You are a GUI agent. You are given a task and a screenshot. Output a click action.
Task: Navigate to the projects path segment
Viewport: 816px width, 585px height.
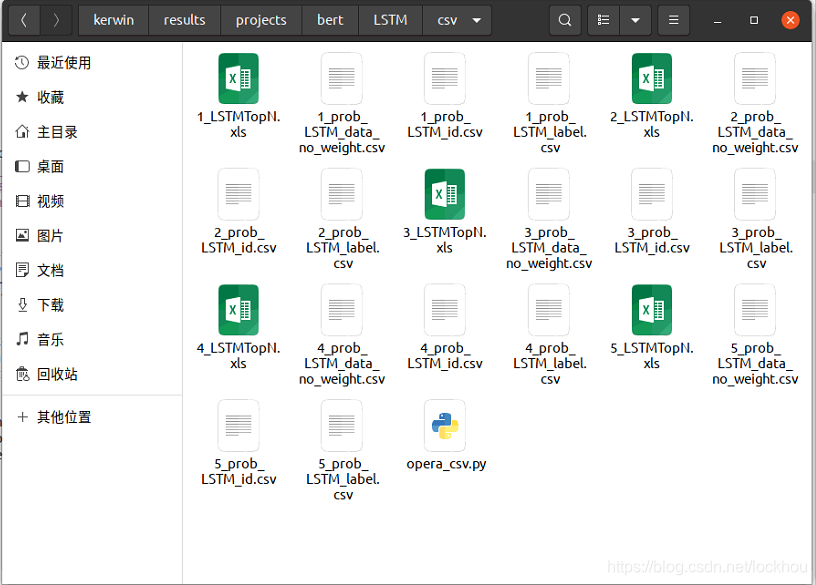(x=261, y=20)
